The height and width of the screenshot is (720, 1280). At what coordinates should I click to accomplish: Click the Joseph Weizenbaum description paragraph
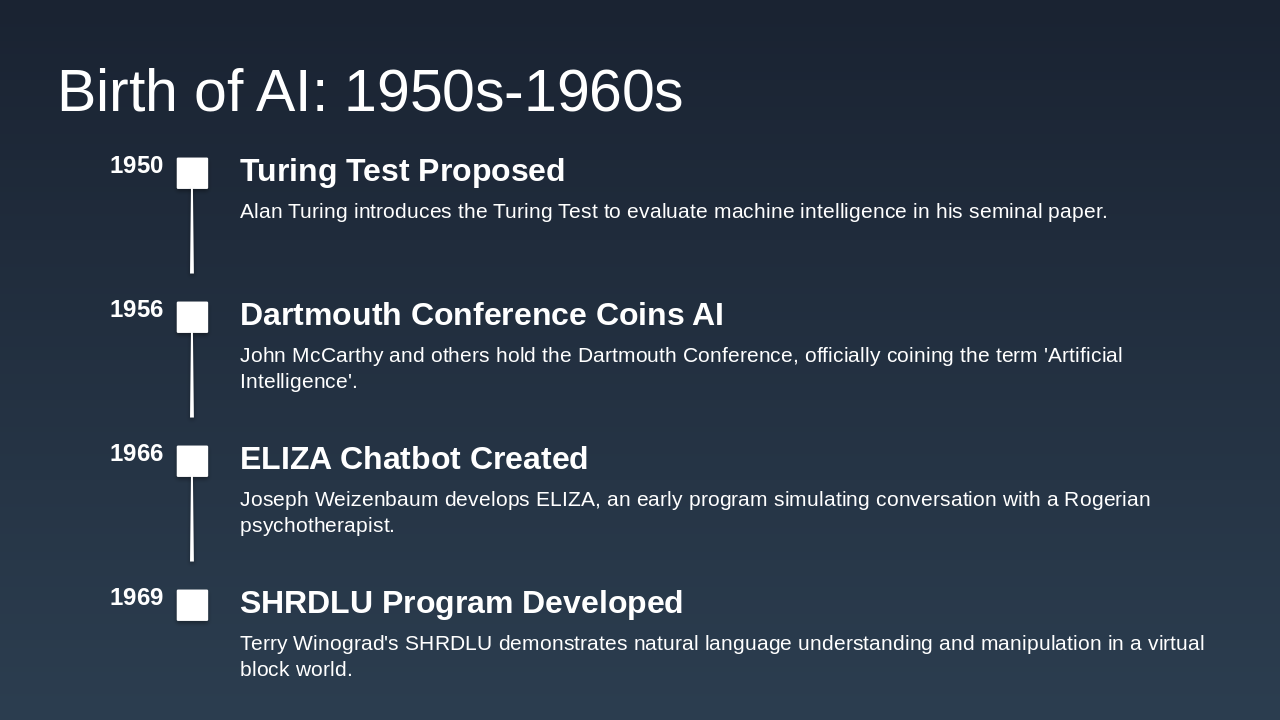tap(695, 512)
